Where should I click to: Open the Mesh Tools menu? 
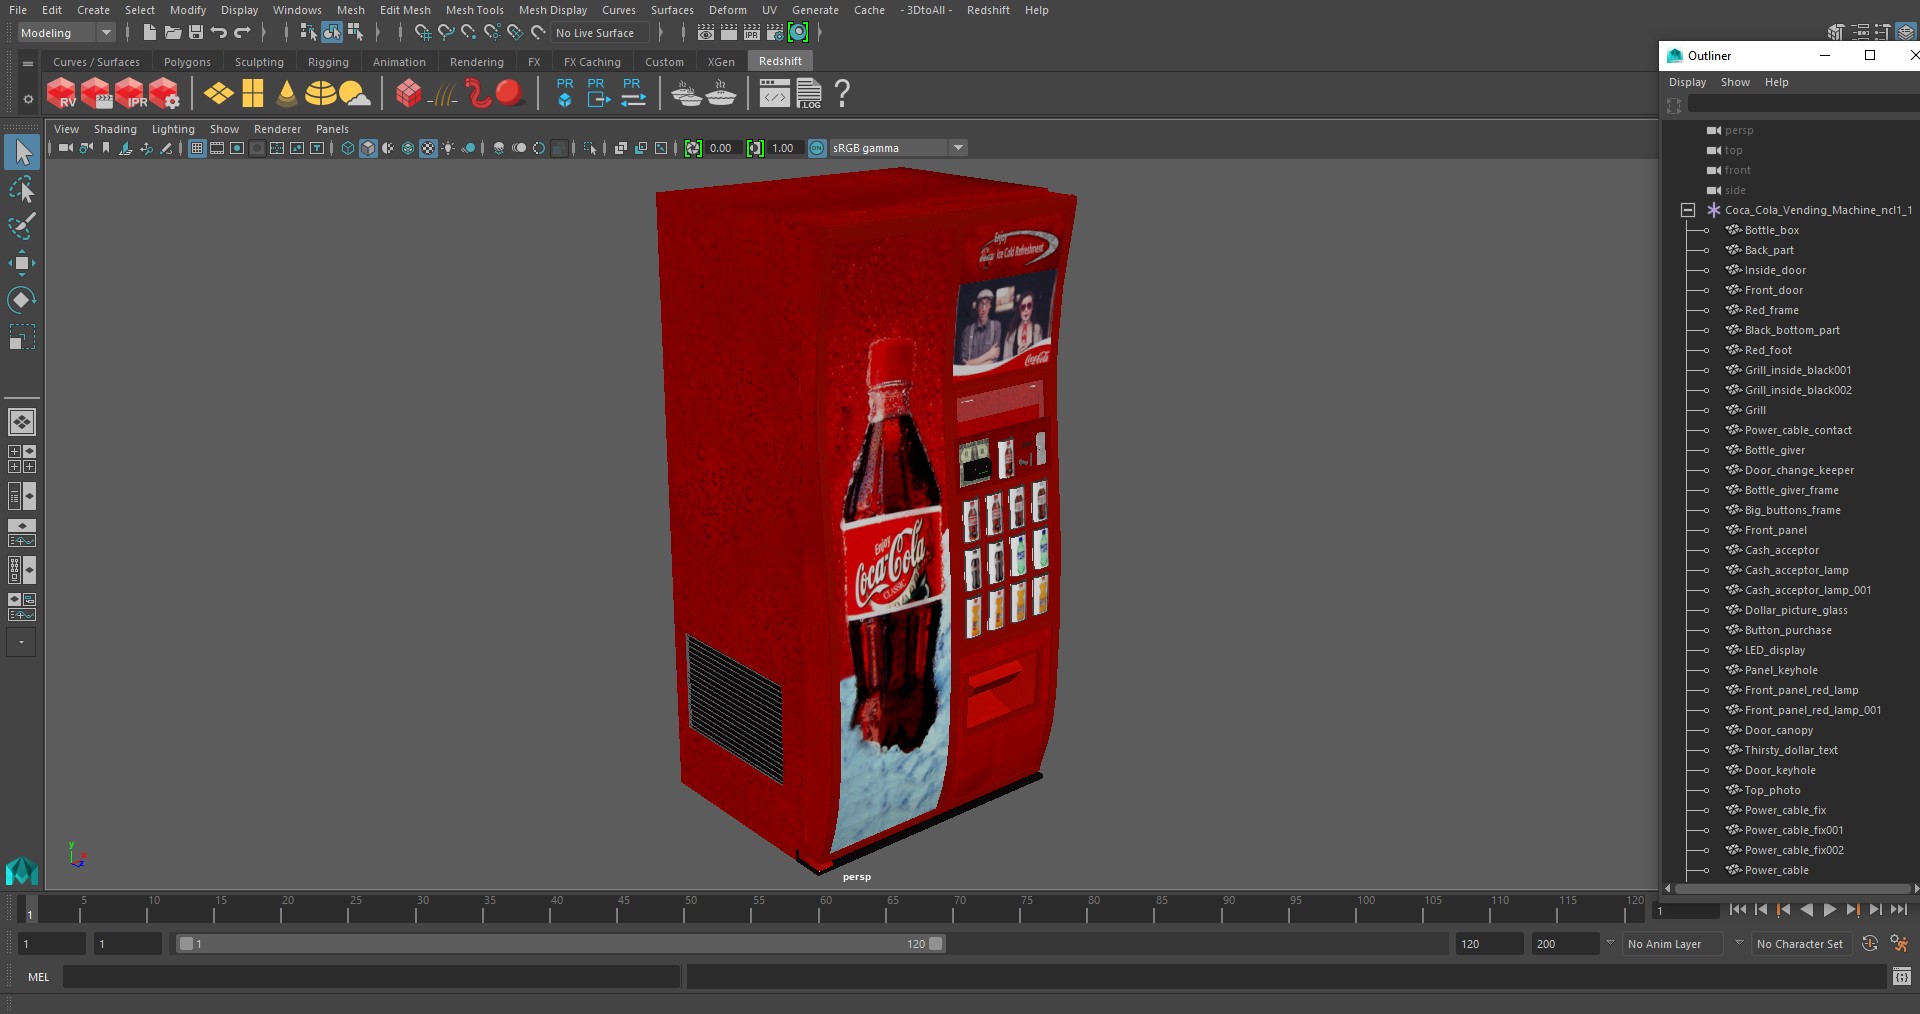474,10
